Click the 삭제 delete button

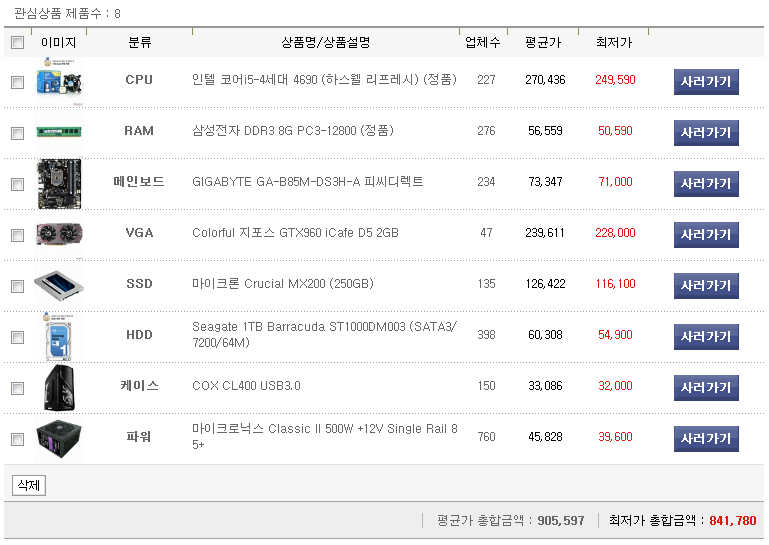tap(29, 485)
